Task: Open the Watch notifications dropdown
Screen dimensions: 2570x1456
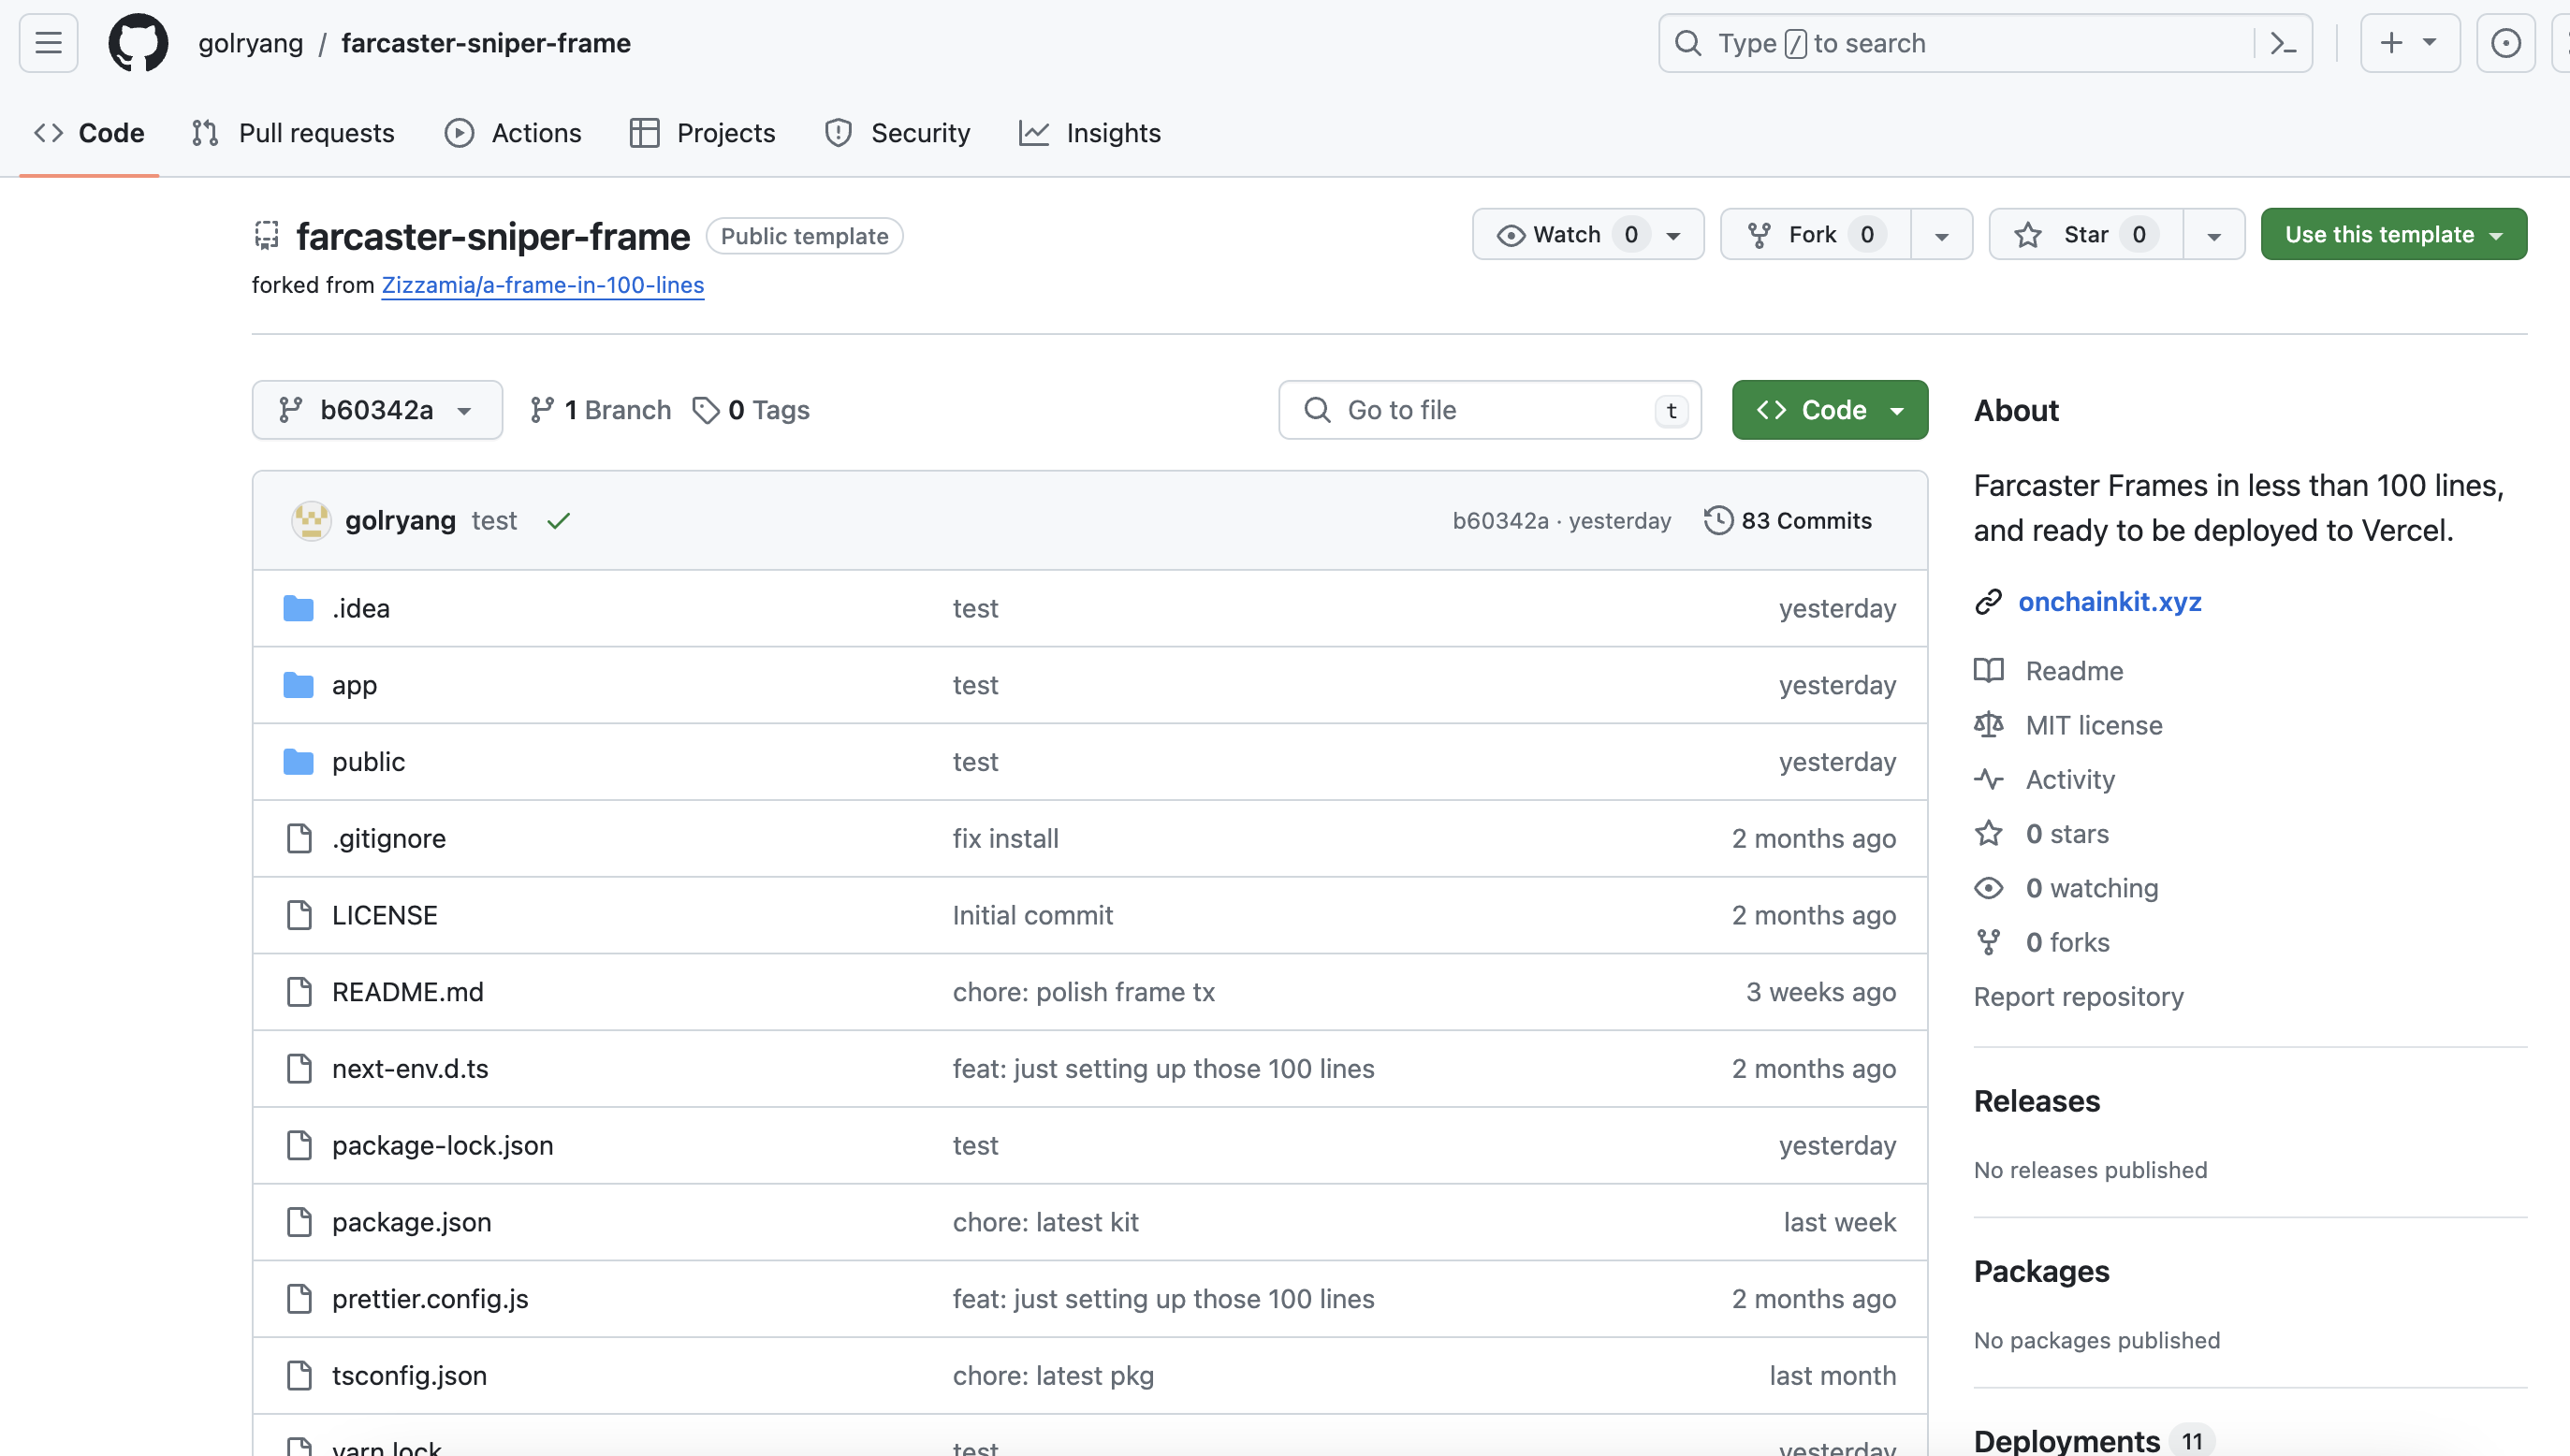Action: [x=1588, y=234]
